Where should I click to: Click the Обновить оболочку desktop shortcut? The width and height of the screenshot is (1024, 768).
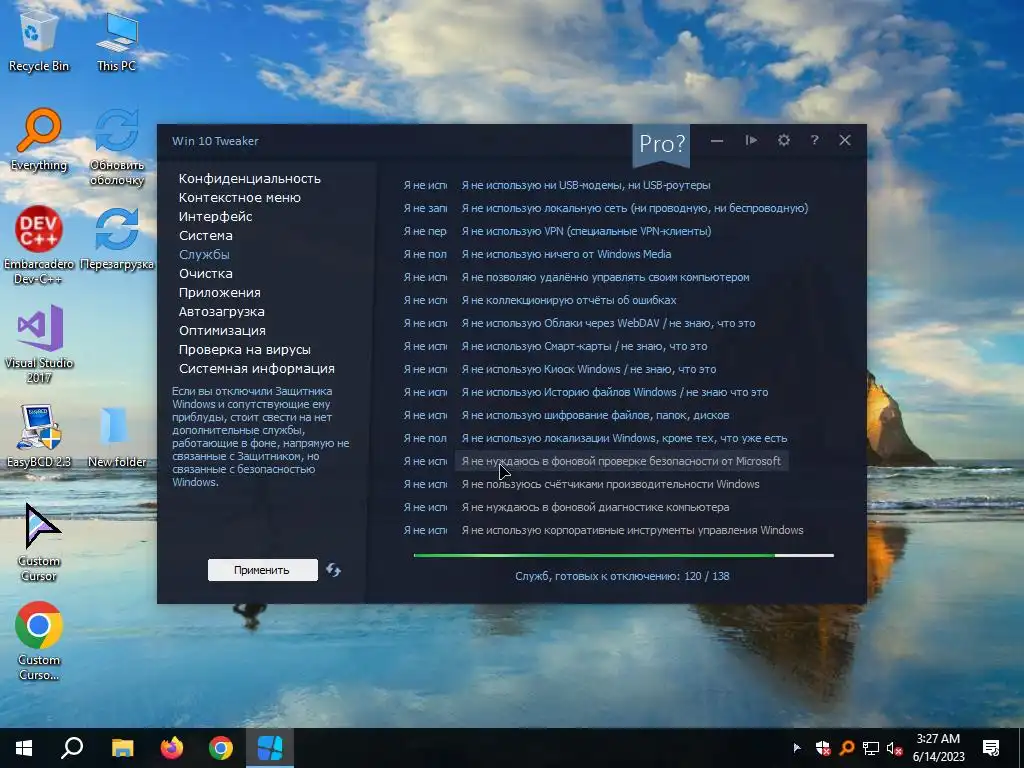[x=117, y=147]
